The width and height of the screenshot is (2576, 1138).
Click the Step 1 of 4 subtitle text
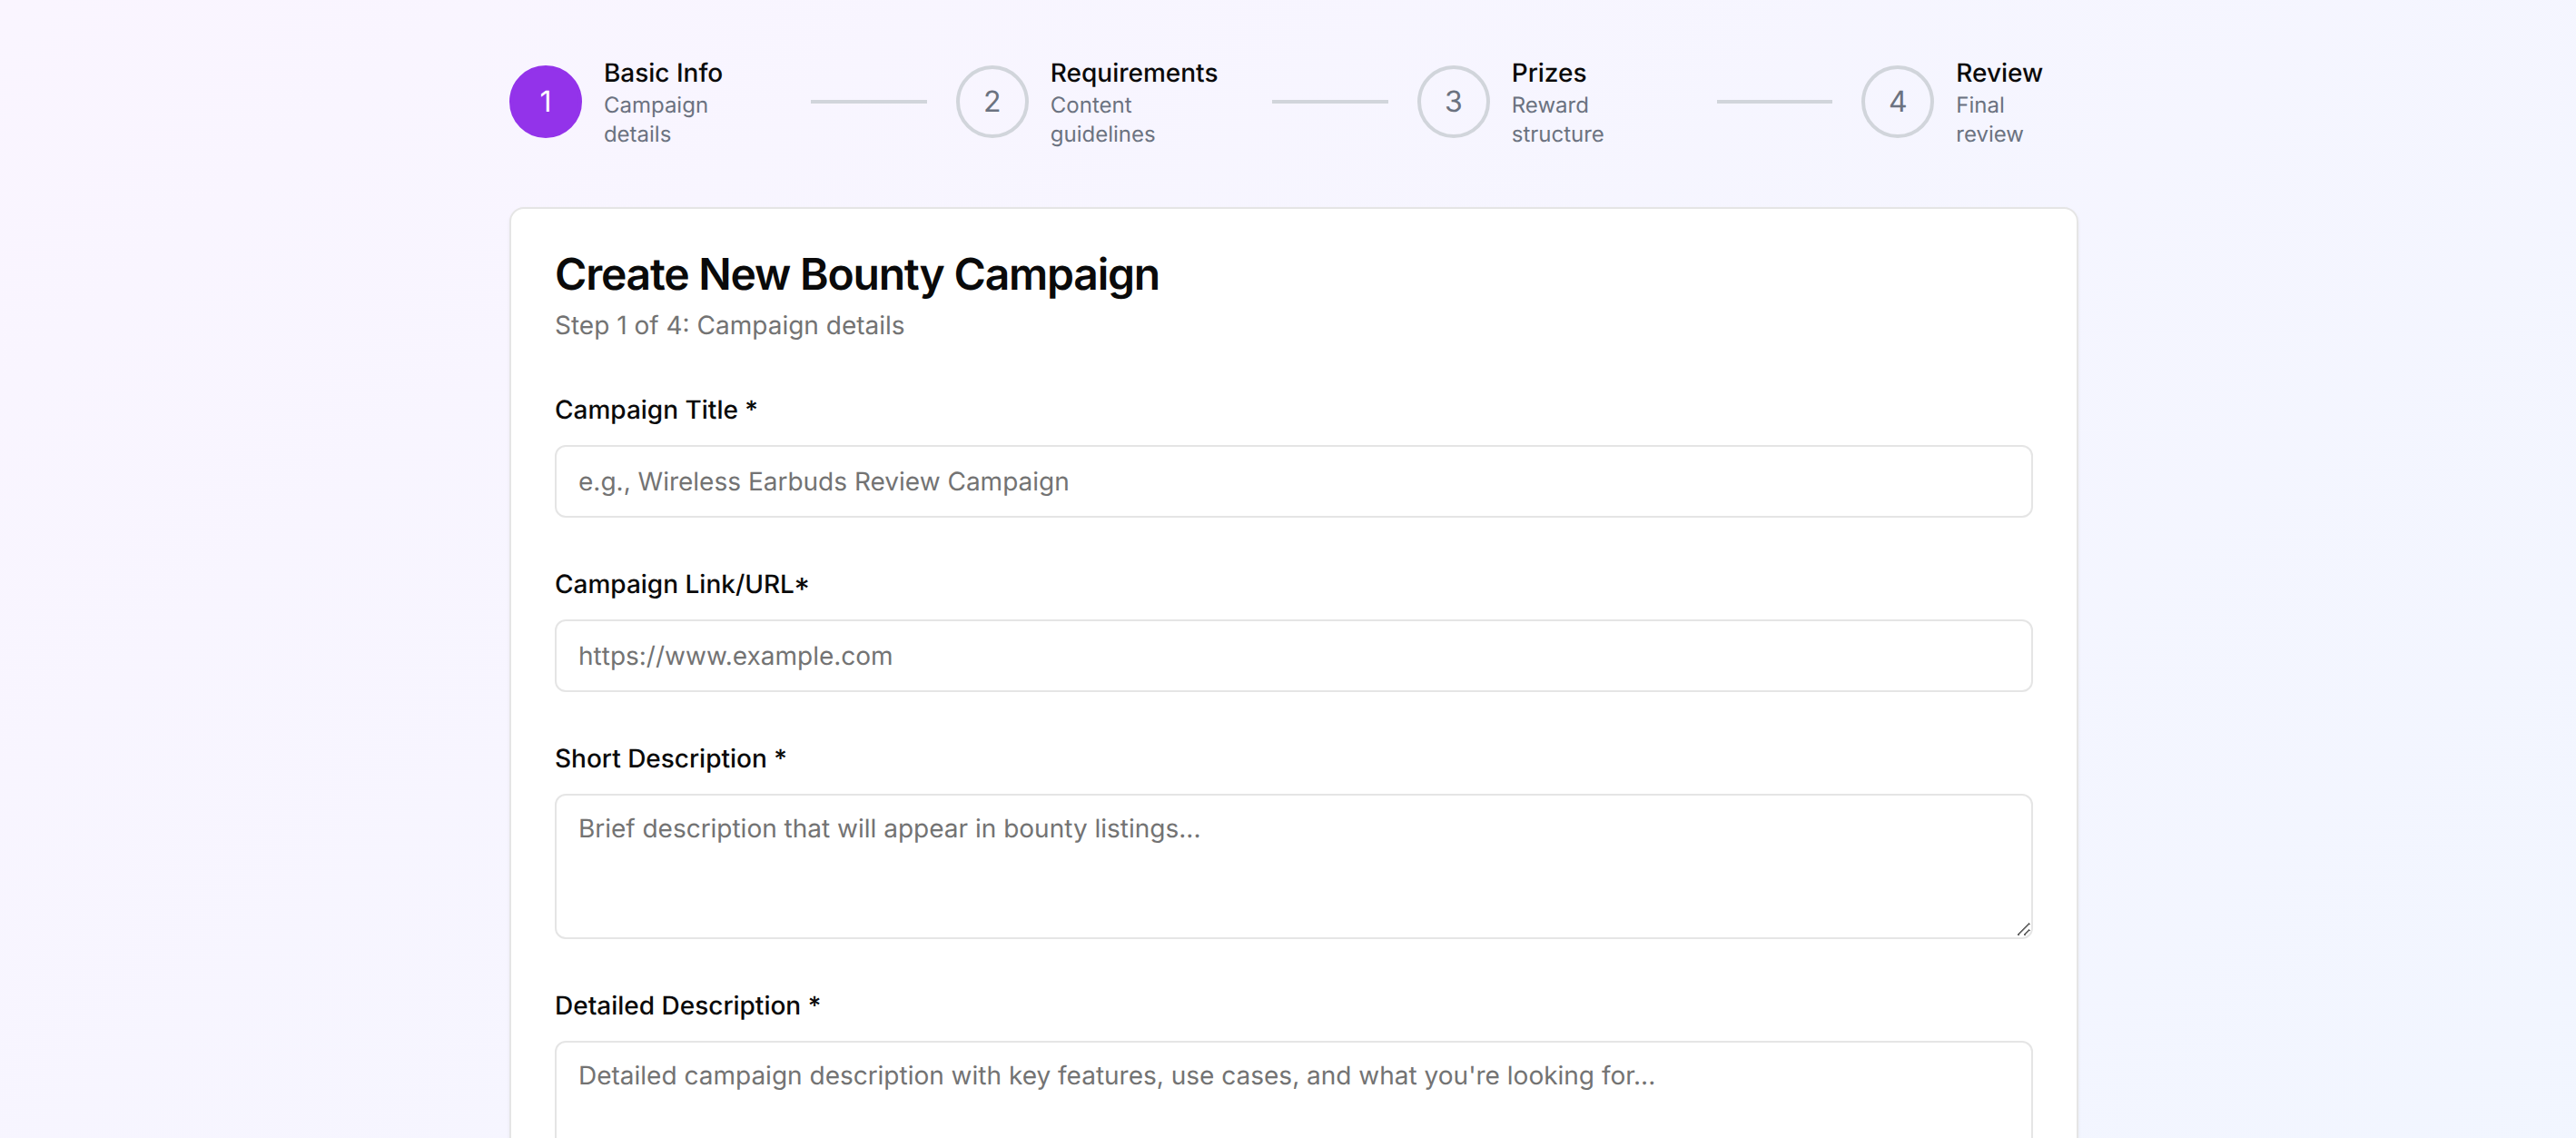[729, 325]
